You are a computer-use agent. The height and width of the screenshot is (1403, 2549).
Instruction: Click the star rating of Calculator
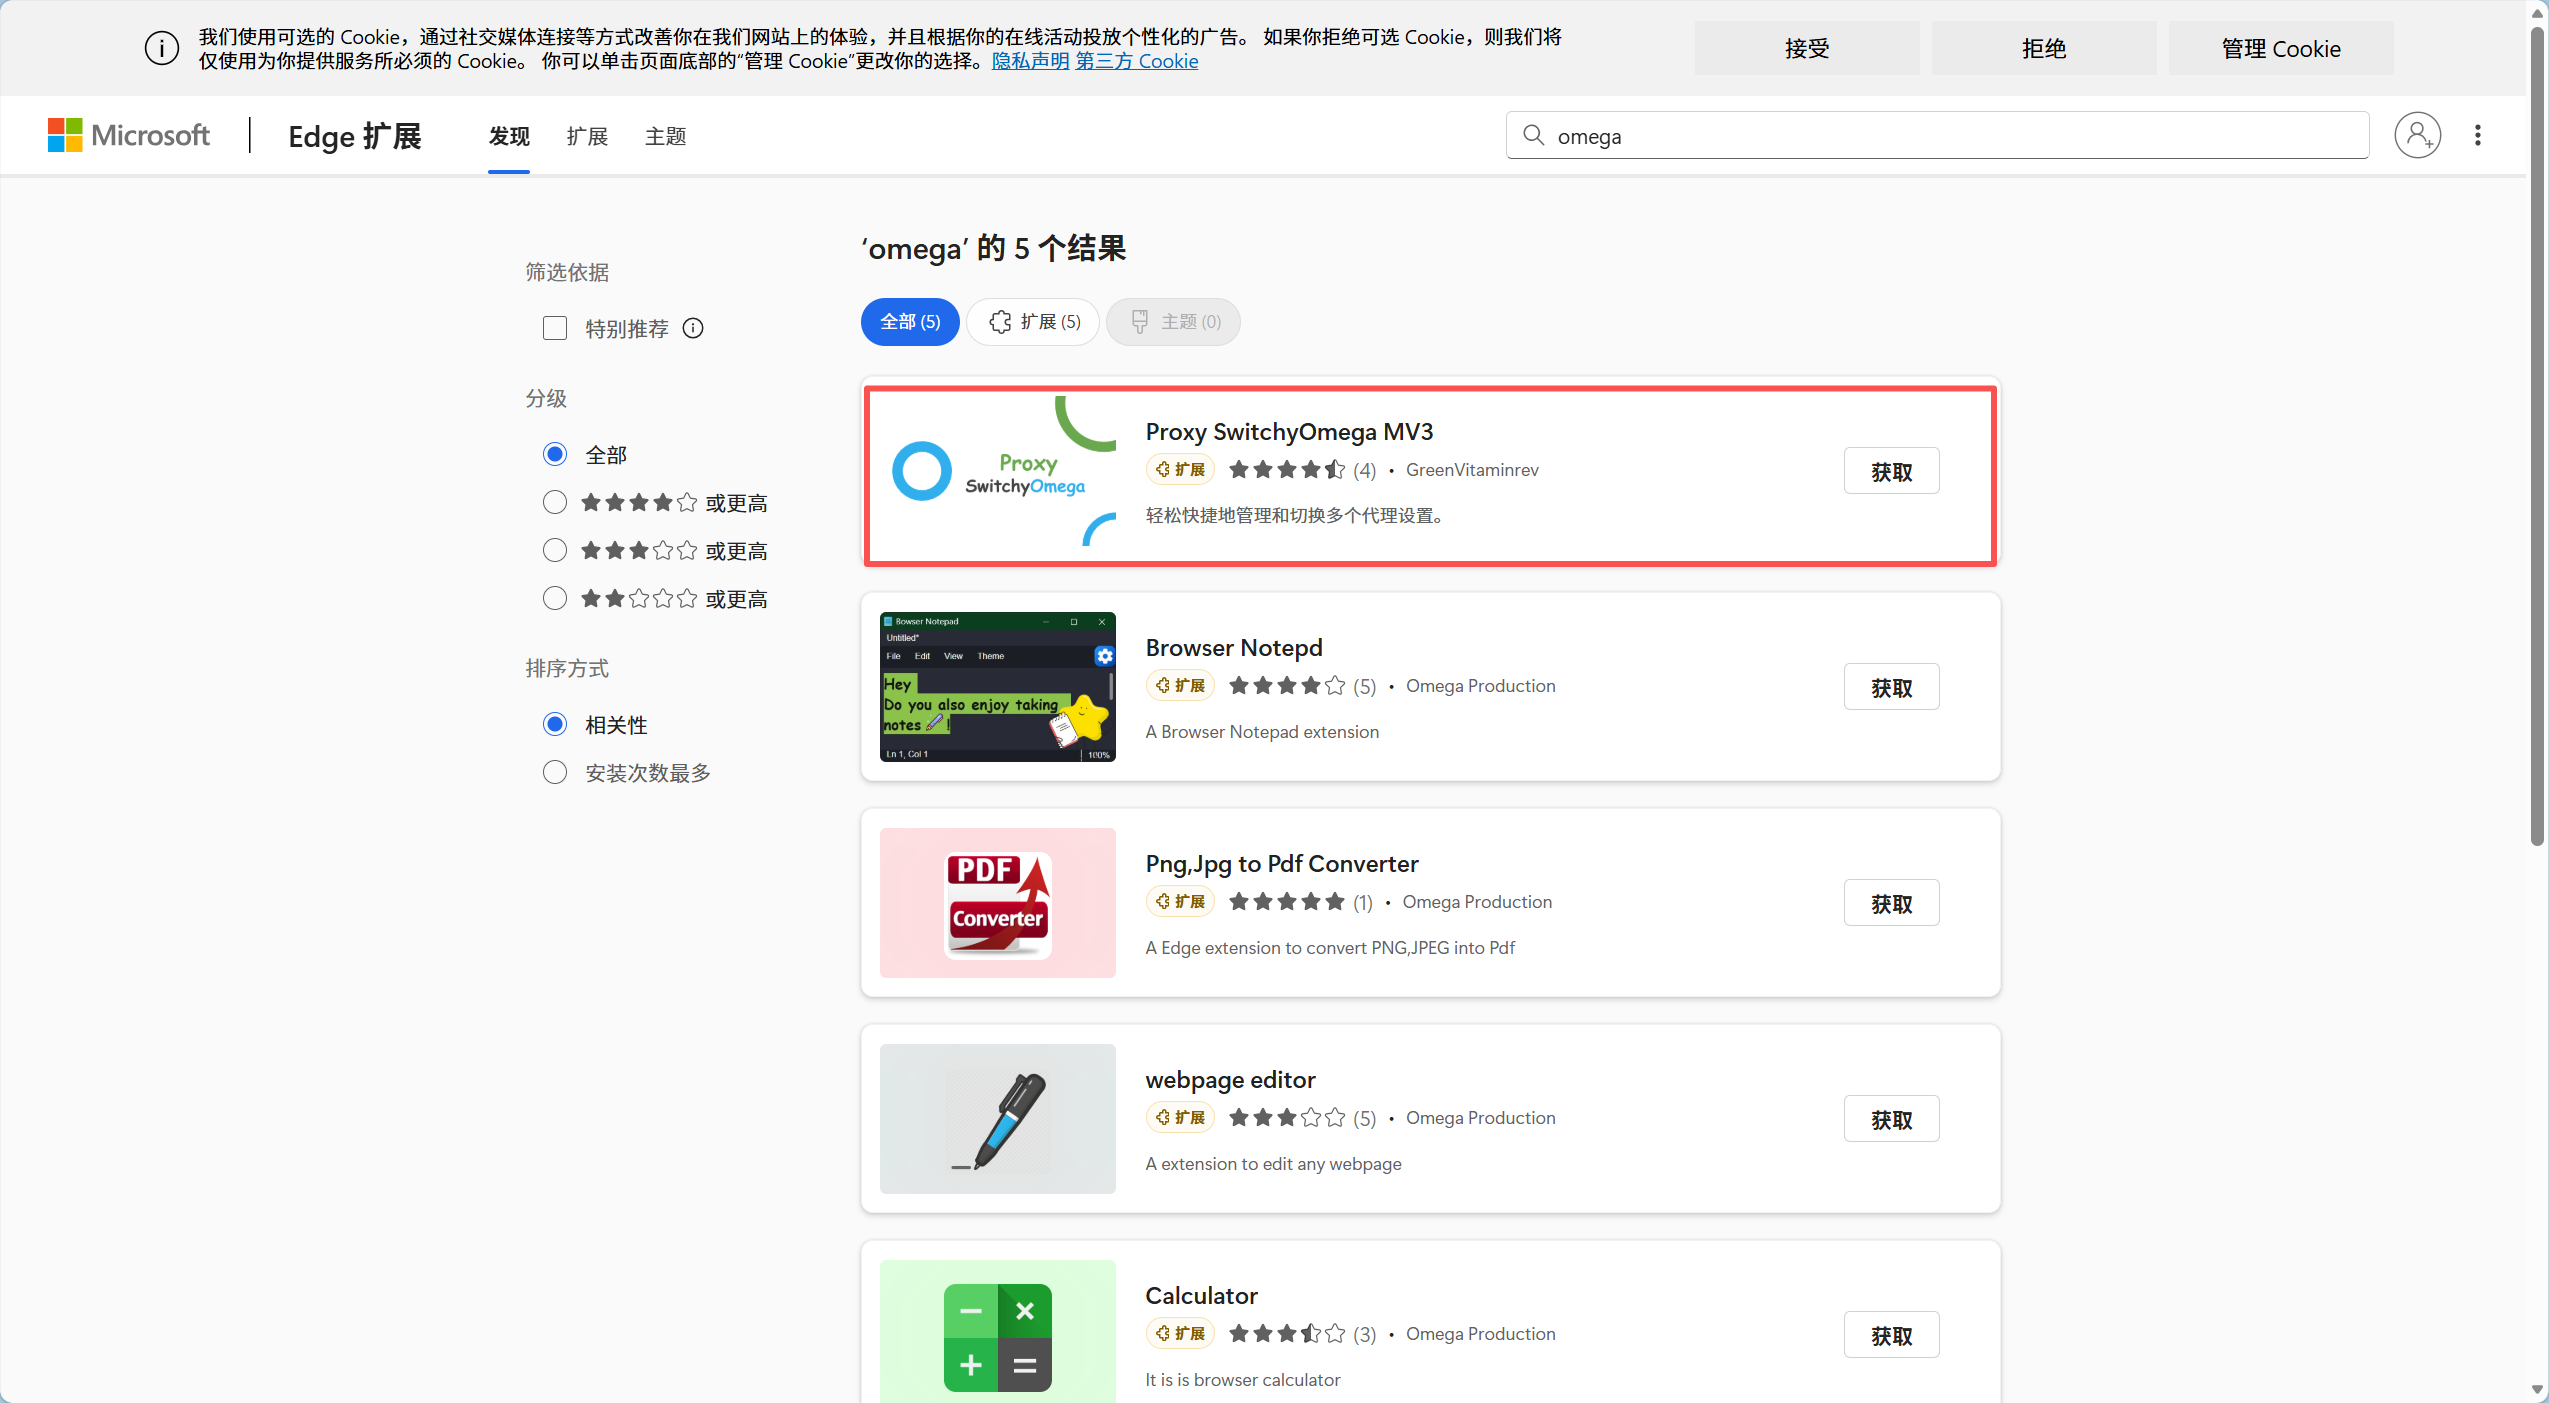coord(1287,1333)
